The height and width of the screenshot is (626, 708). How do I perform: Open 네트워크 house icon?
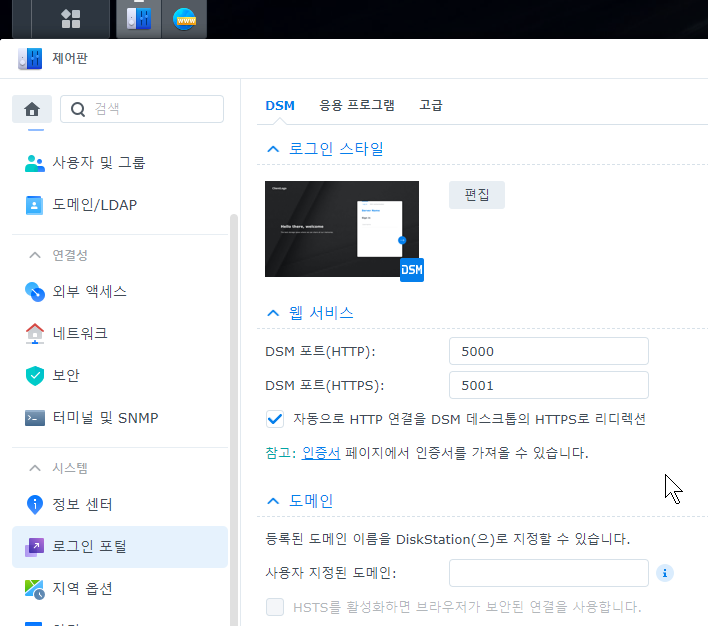(35, 334)
